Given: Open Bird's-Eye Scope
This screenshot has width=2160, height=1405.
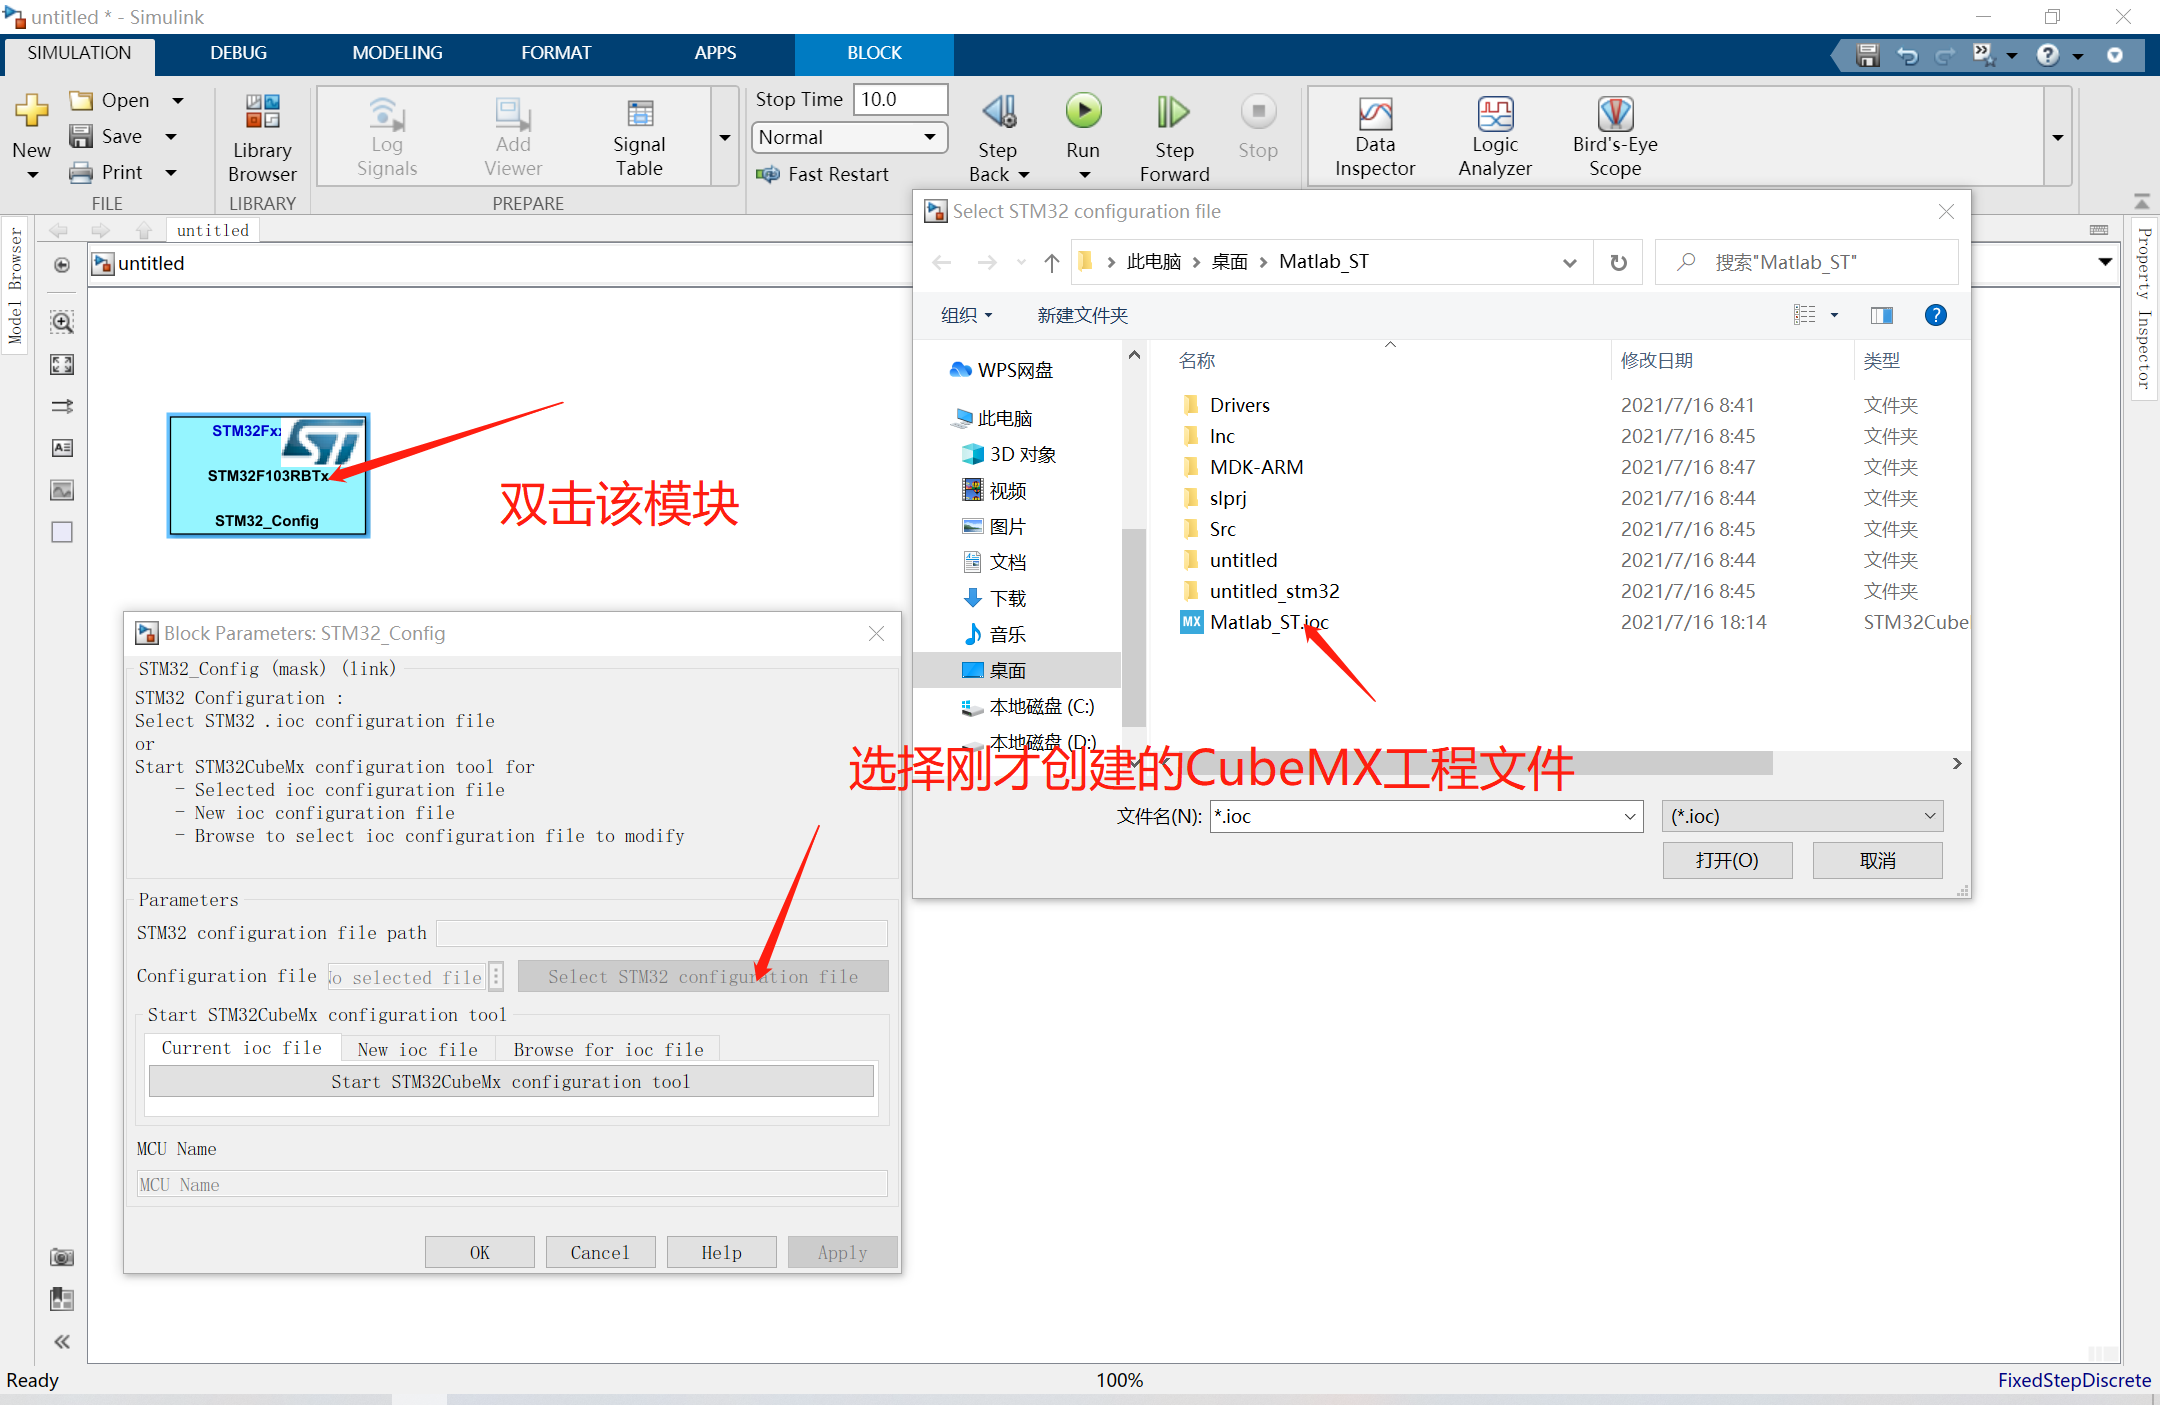Looking at the screenshot, I should (x=1615, y=138).
